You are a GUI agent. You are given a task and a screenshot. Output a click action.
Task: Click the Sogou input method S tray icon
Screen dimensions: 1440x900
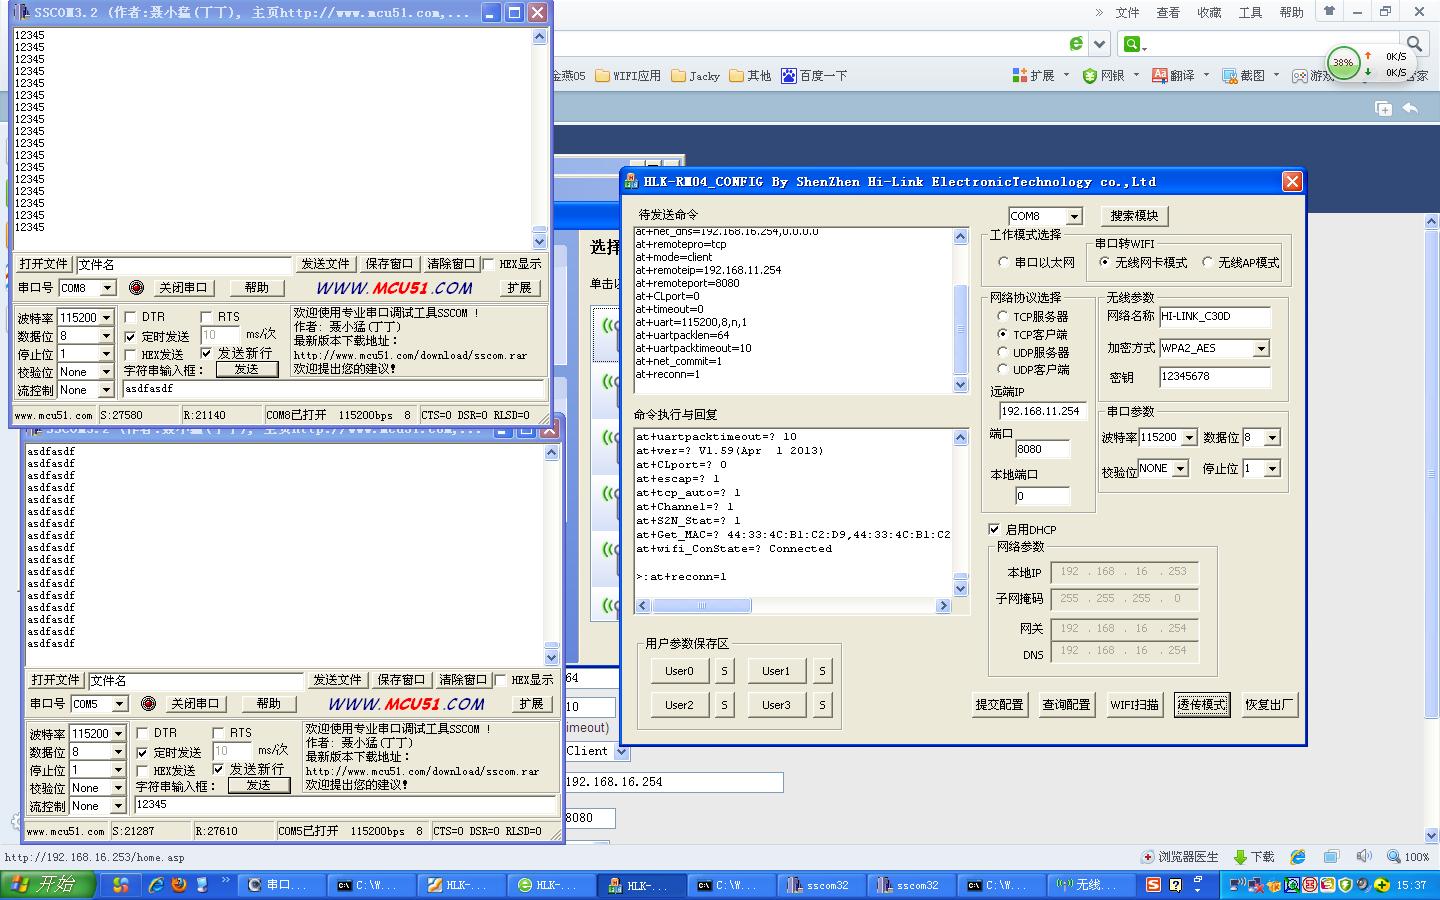(x=1153, y=885)
